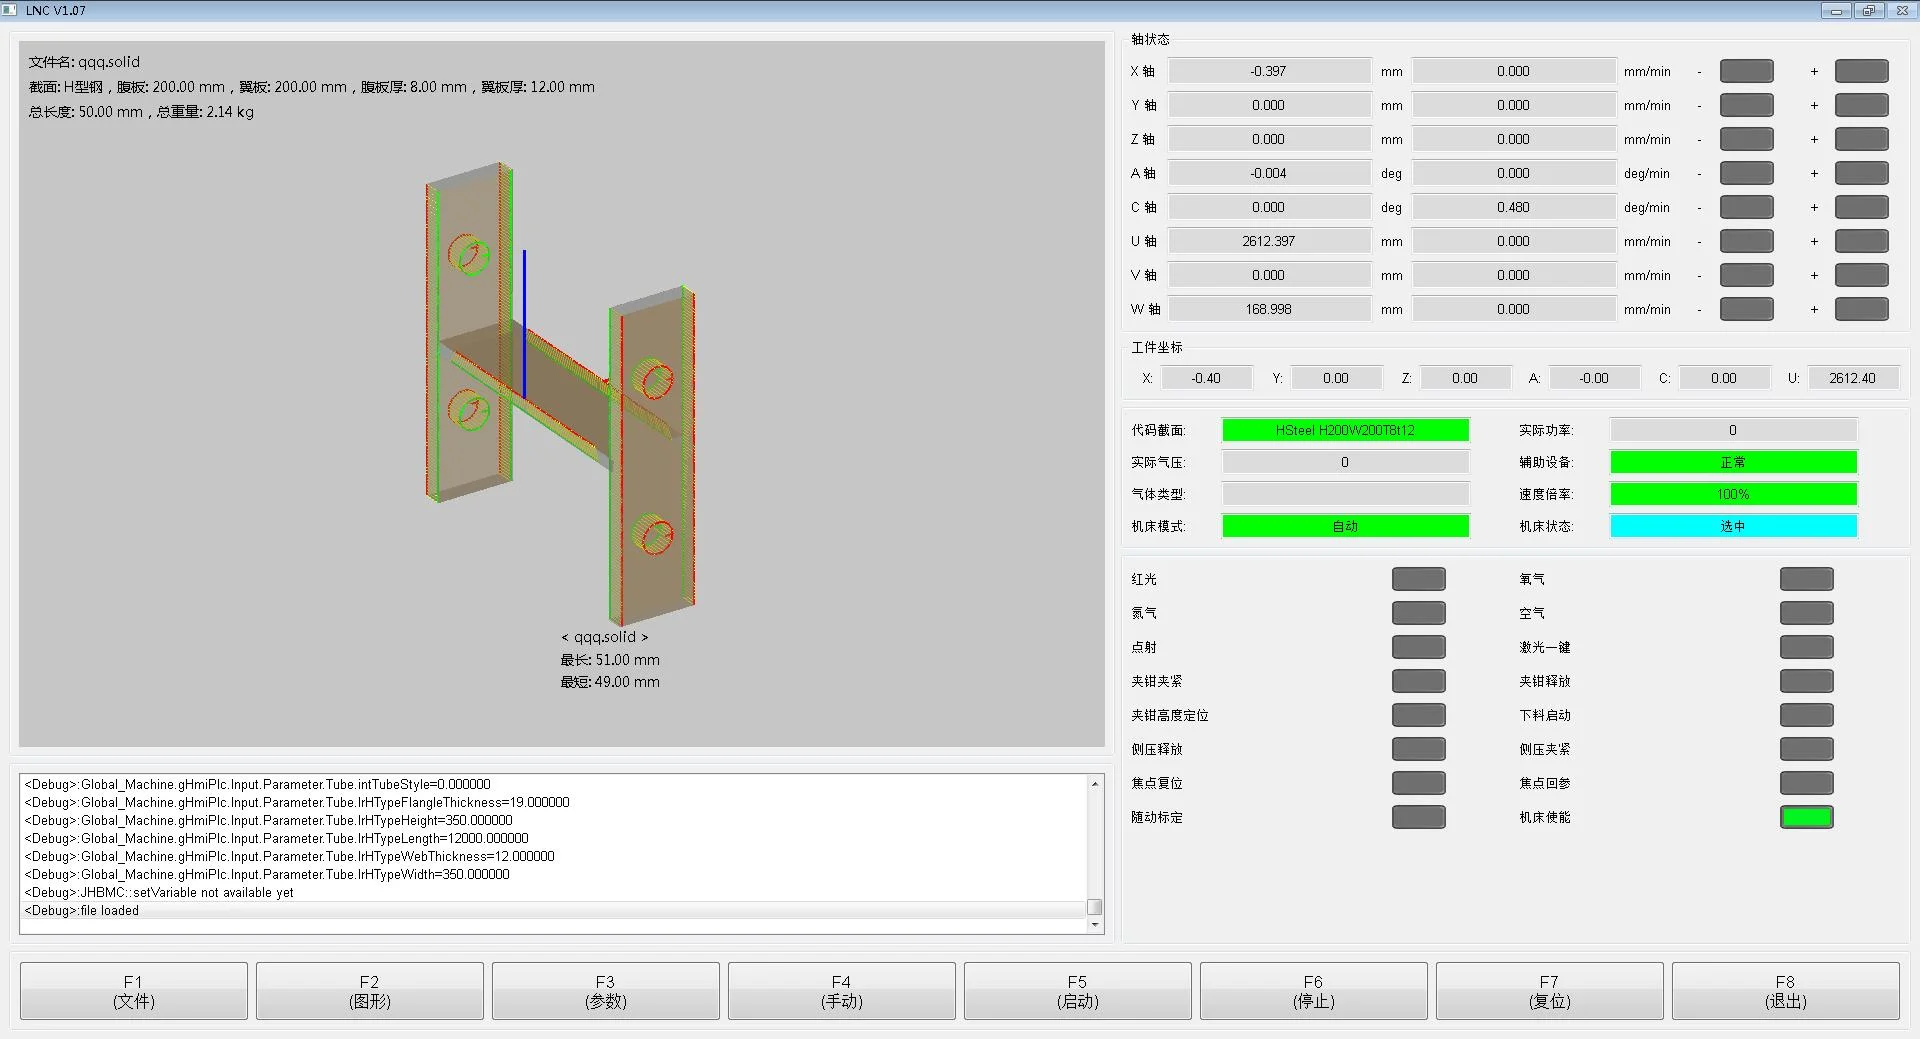Viewport: 1920px width, 1039px height.
Task: Toggle the 激光一键 laser one-key button
Action: [1806, 647]
